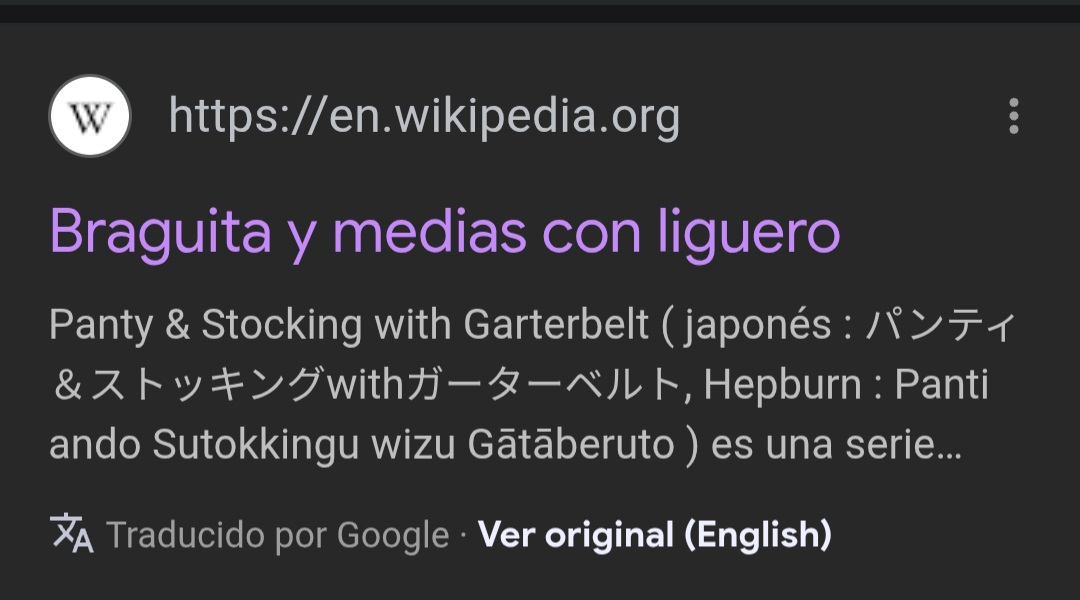Click the word 'Garterbelt' in the snippet

point(556,324)
